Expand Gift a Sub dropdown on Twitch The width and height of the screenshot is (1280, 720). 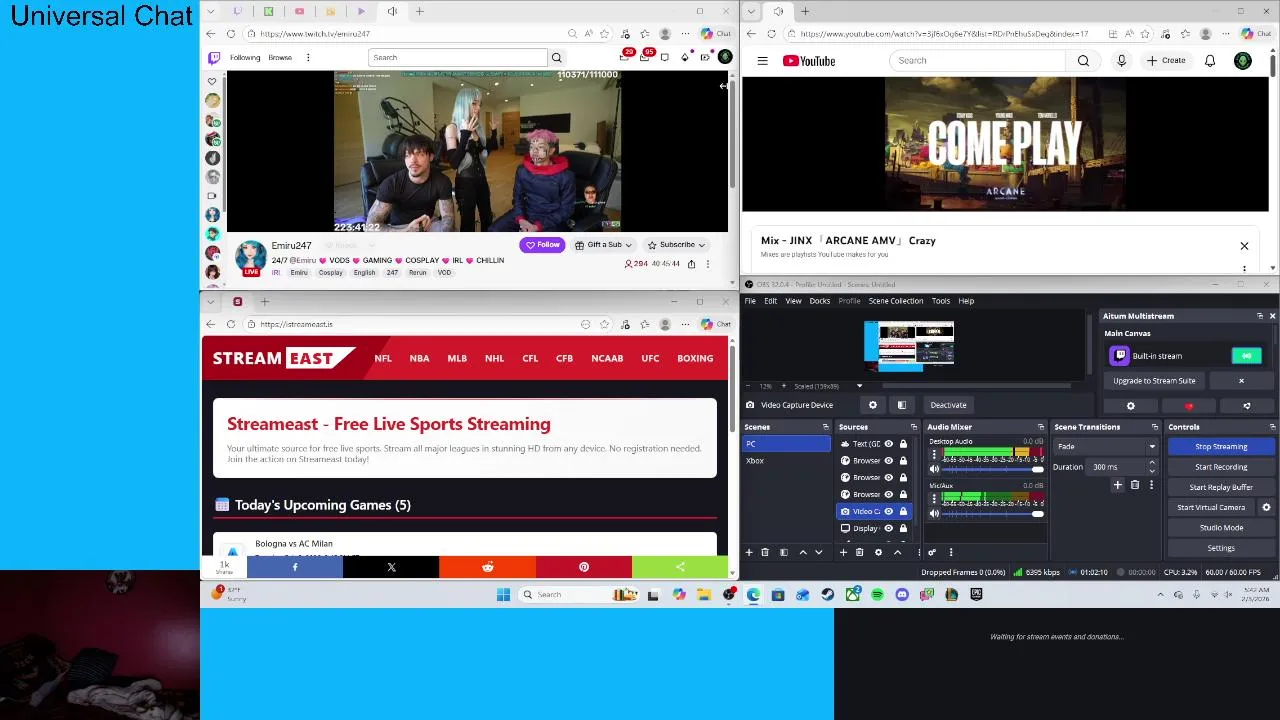(630, 245)
